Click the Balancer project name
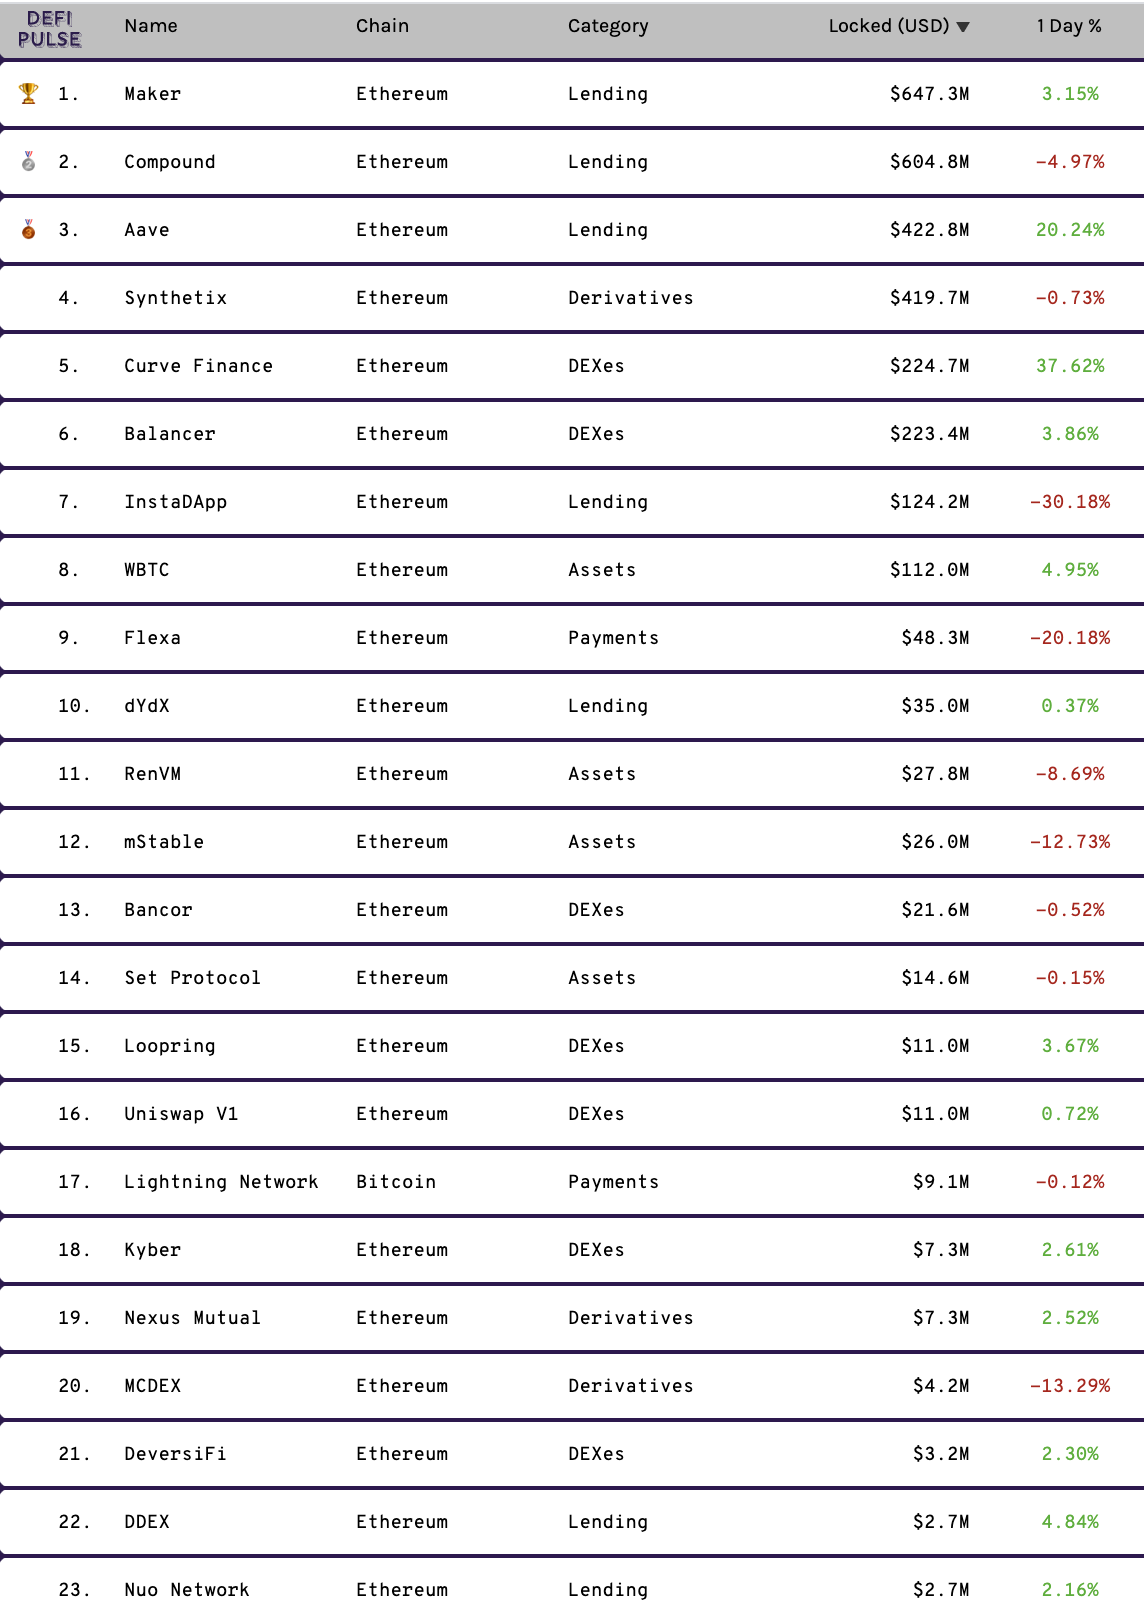This screenshot has width=1144, height=1616. pos(170,434)
